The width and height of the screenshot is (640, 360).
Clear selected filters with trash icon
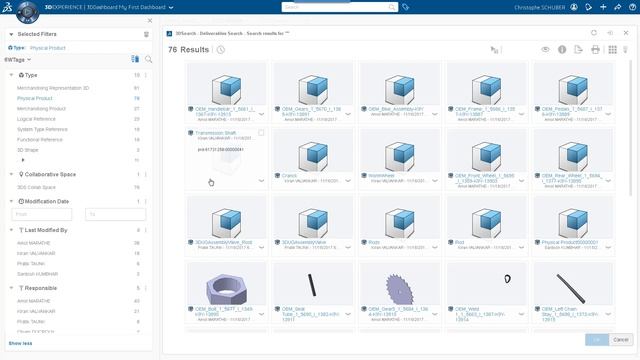tap(146, 34)
